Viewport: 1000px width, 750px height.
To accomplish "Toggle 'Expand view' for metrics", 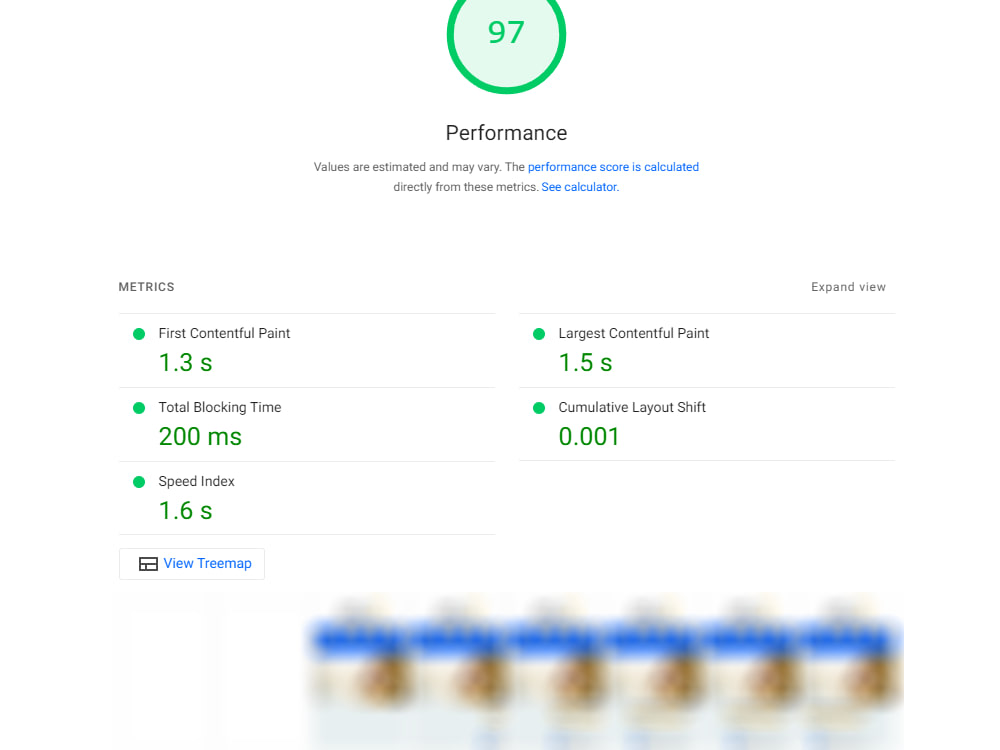I will [x=848, y=287].
